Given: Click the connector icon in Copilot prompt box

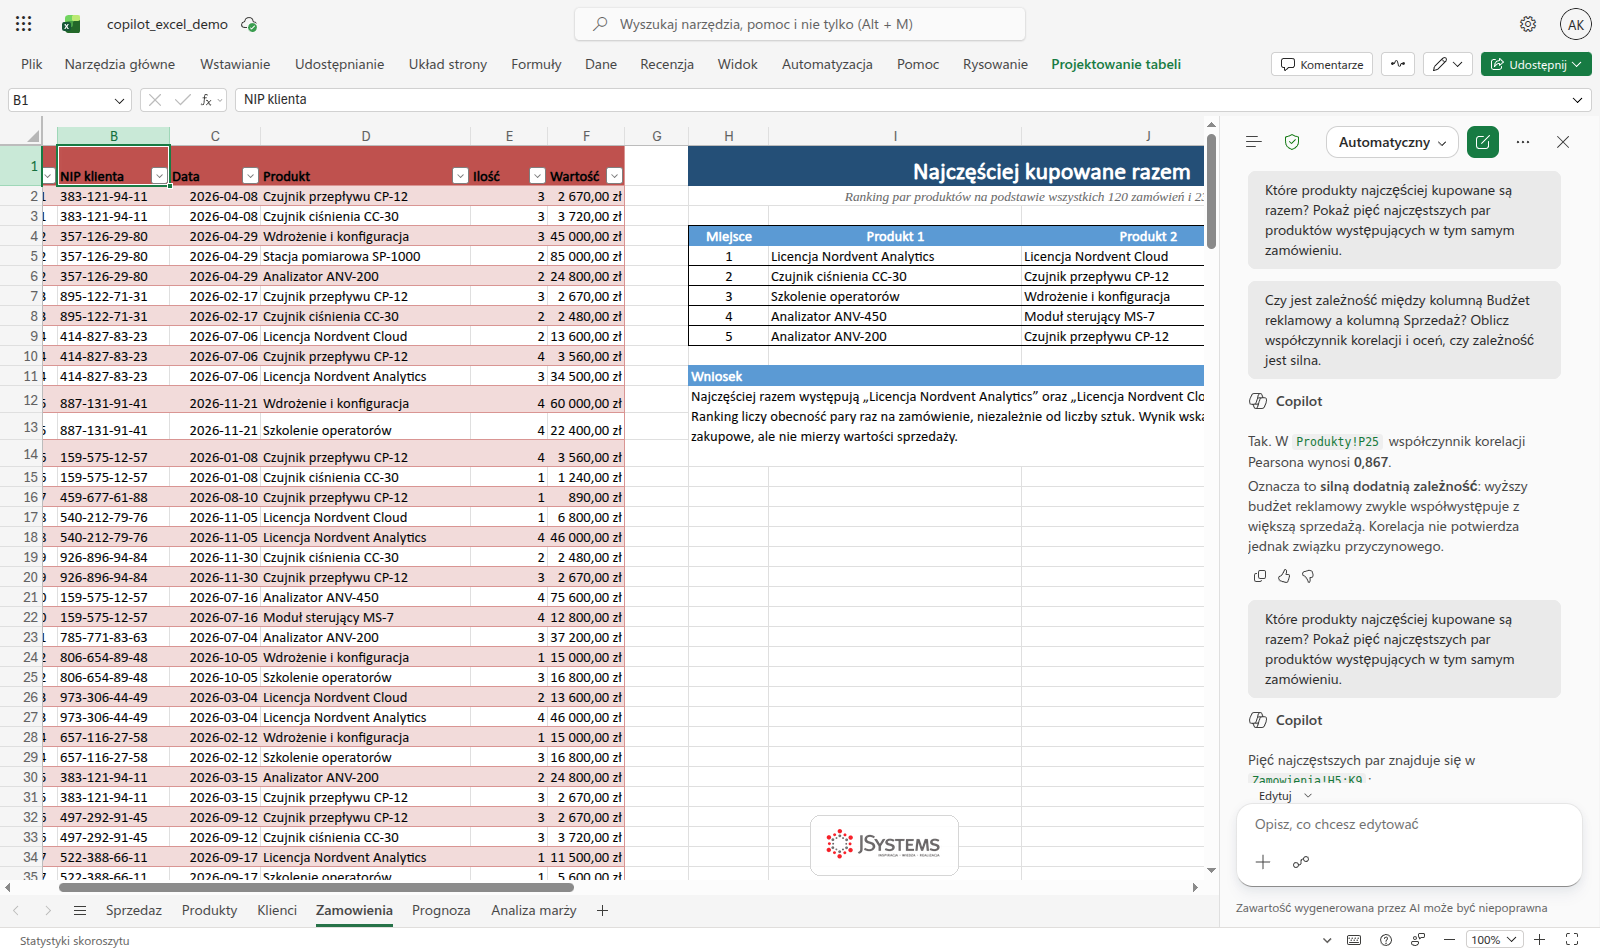Looking at the screenshot, I should point(1301,862).
